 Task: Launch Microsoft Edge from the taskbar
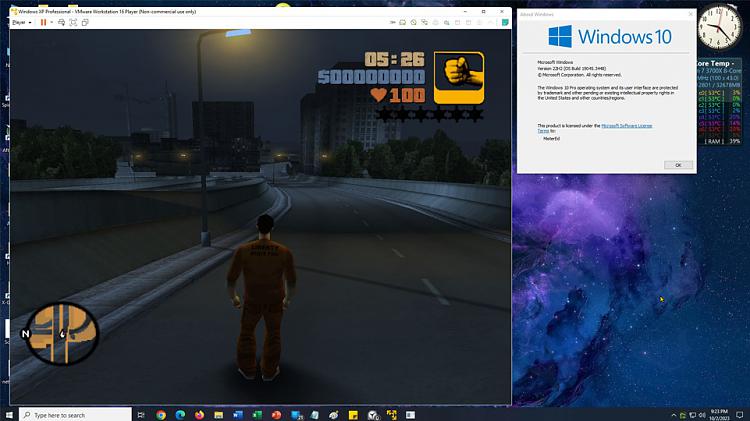point(180,415)
